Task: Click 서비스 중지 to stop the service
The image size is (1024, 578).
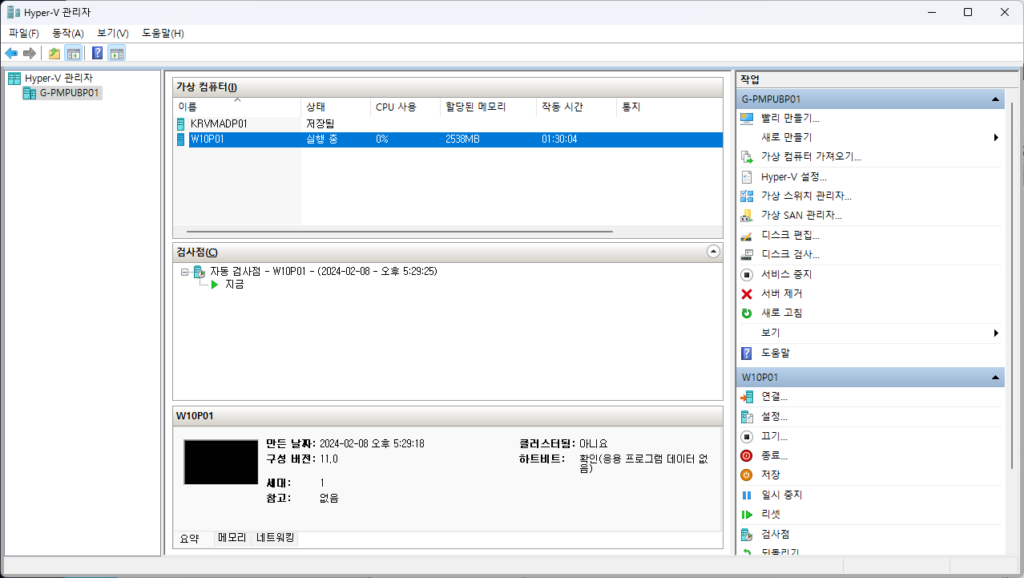Action: point(786,274)
